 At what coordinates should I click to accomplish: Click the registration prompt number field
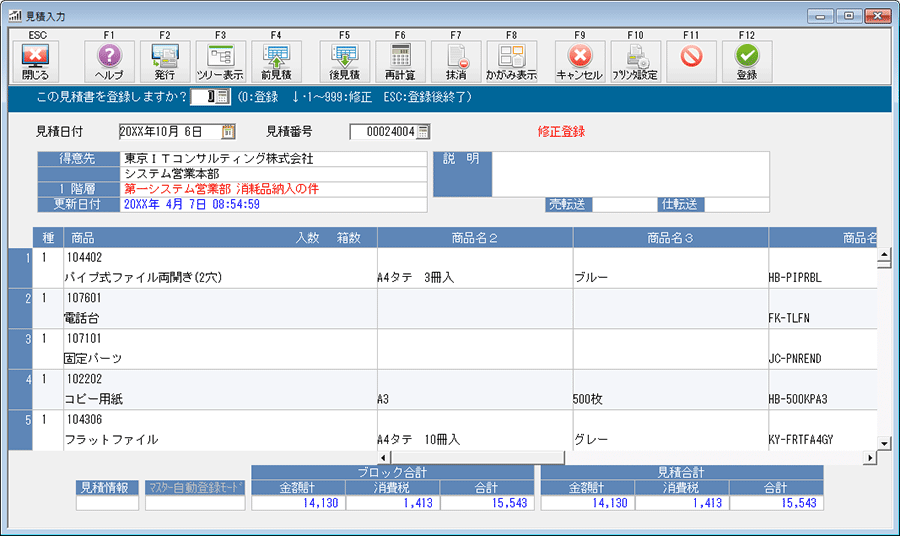point(203,96)
